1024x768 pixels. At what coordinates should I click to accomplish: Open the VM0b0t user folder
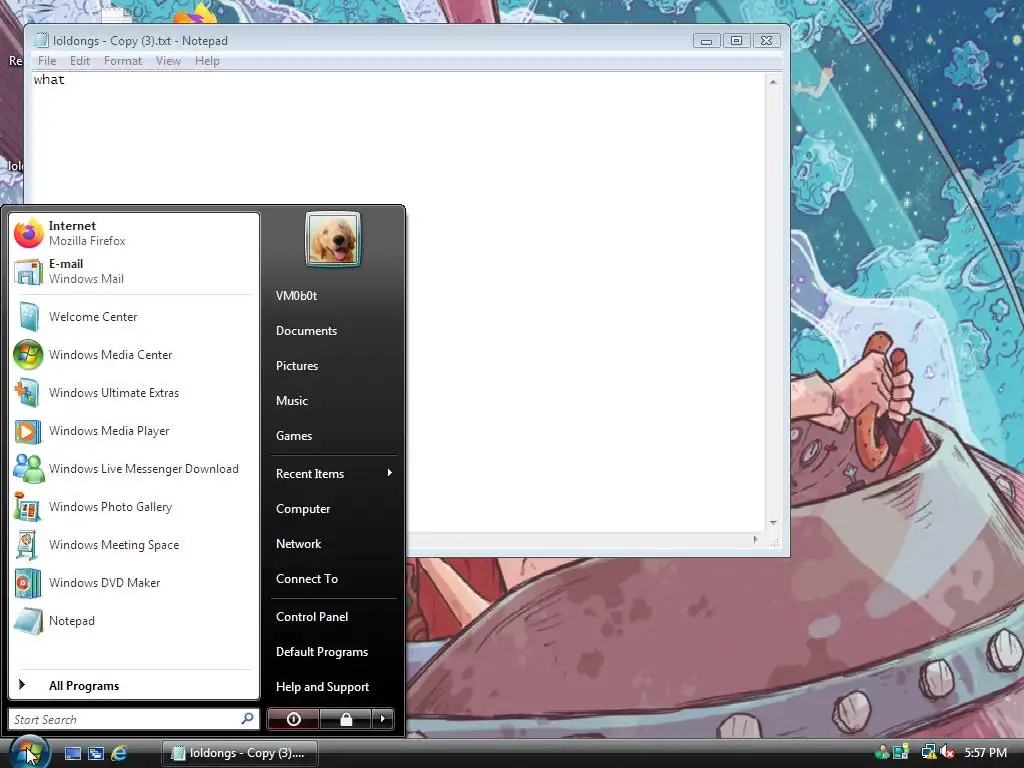point(334,296)
